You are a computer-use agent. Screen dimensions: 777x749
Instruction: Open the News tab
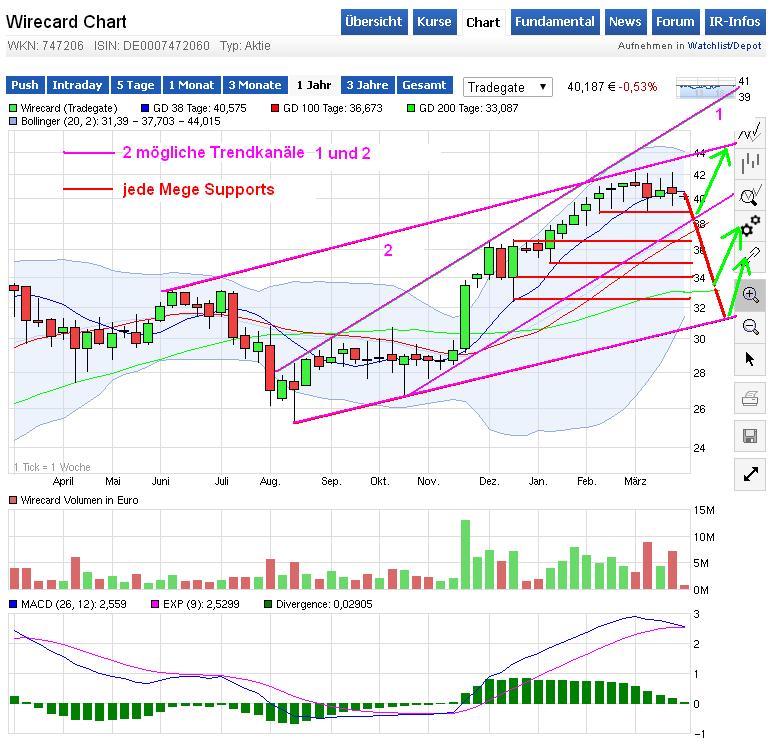pos(625,22)
